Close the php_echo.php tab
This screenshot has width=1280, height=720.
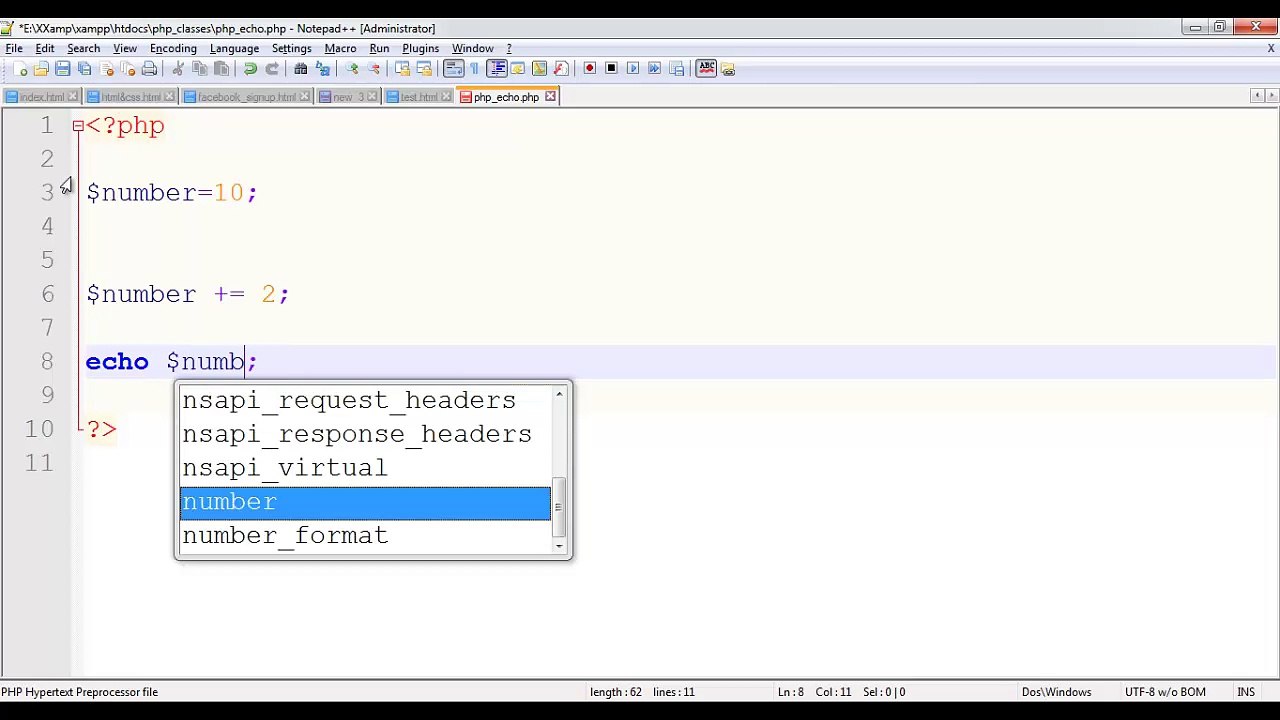550,97
